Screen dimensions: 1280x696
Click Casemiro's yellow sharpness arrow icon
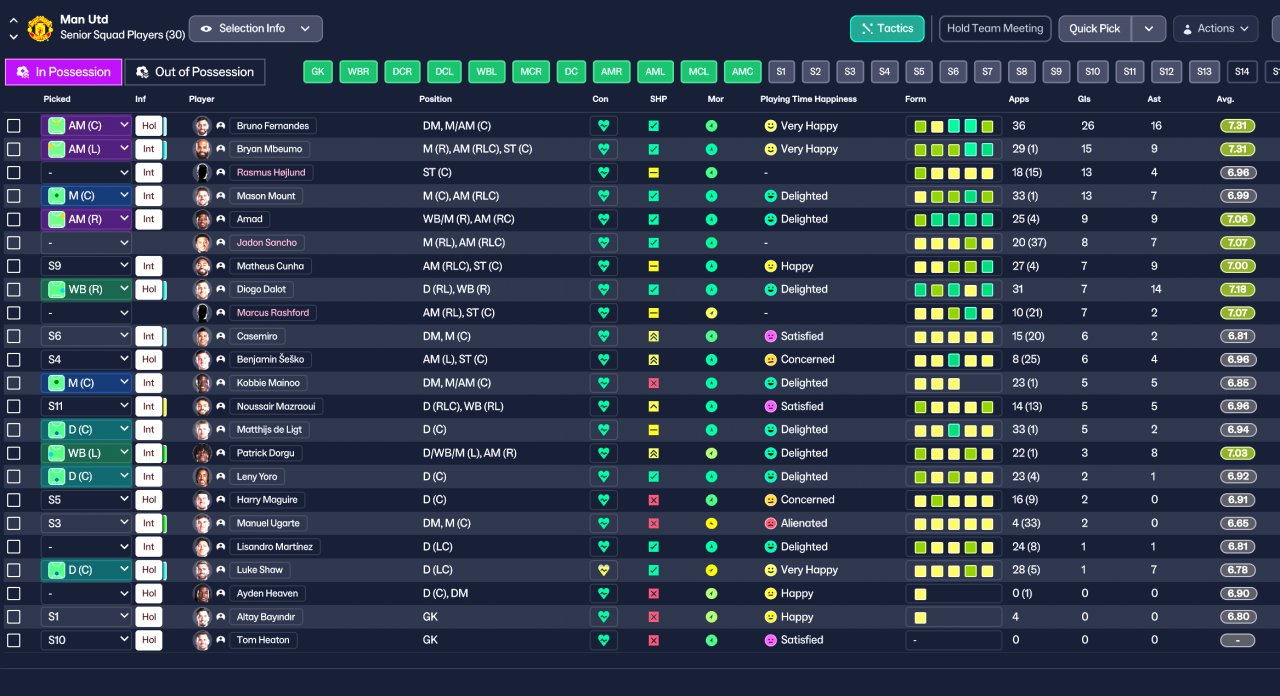[653, 336]
